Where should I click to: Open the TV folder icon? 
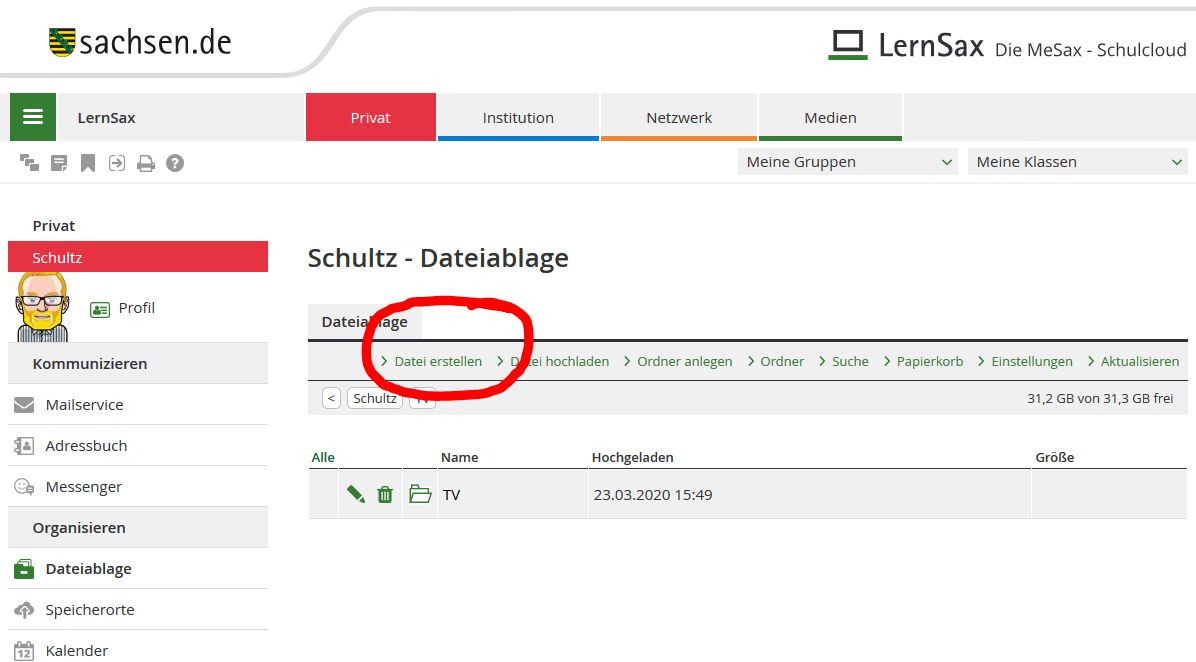(420, 494)
